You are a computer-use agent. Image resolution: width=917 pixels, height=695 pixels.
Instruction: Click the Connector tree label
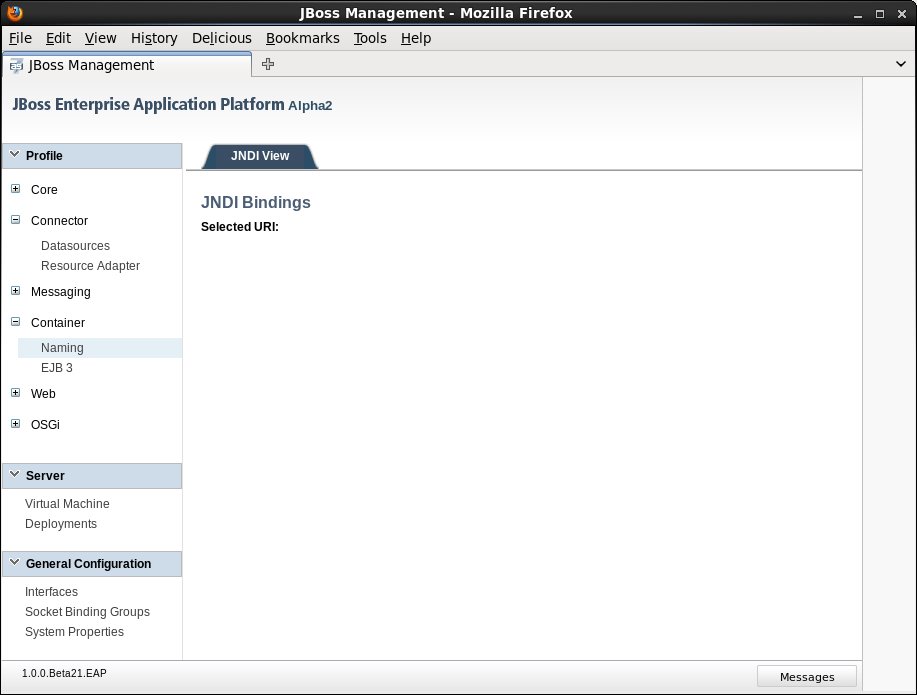click(x=59, y=221)
